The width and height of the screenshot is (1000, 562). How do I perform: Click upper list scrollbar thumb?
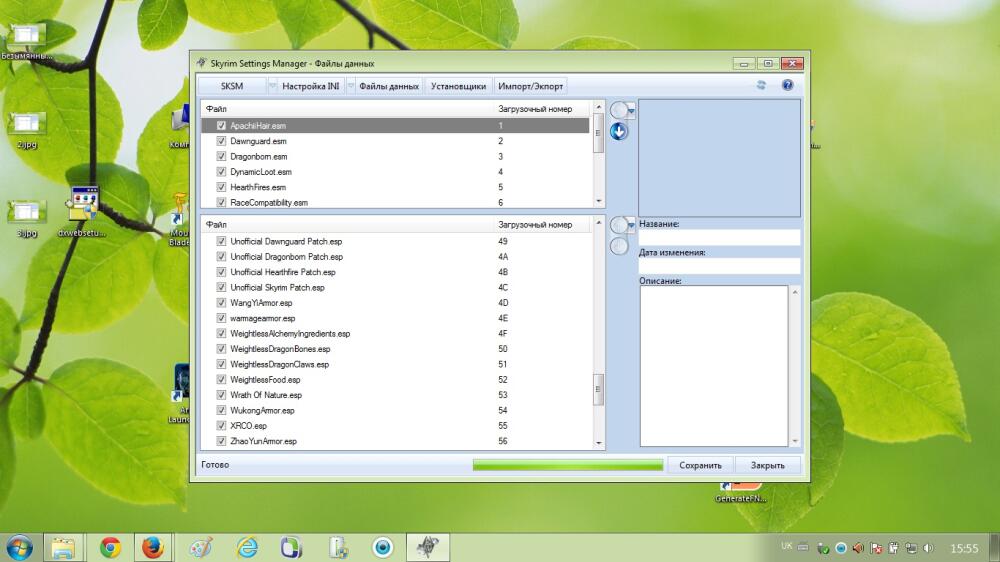click(598, 133)
